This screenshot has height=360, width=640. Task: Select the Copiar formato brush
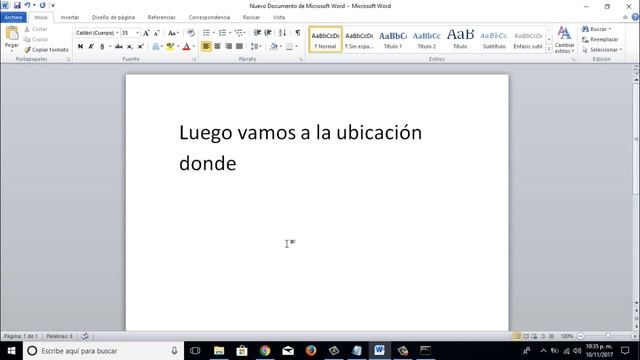coord(46,50)
